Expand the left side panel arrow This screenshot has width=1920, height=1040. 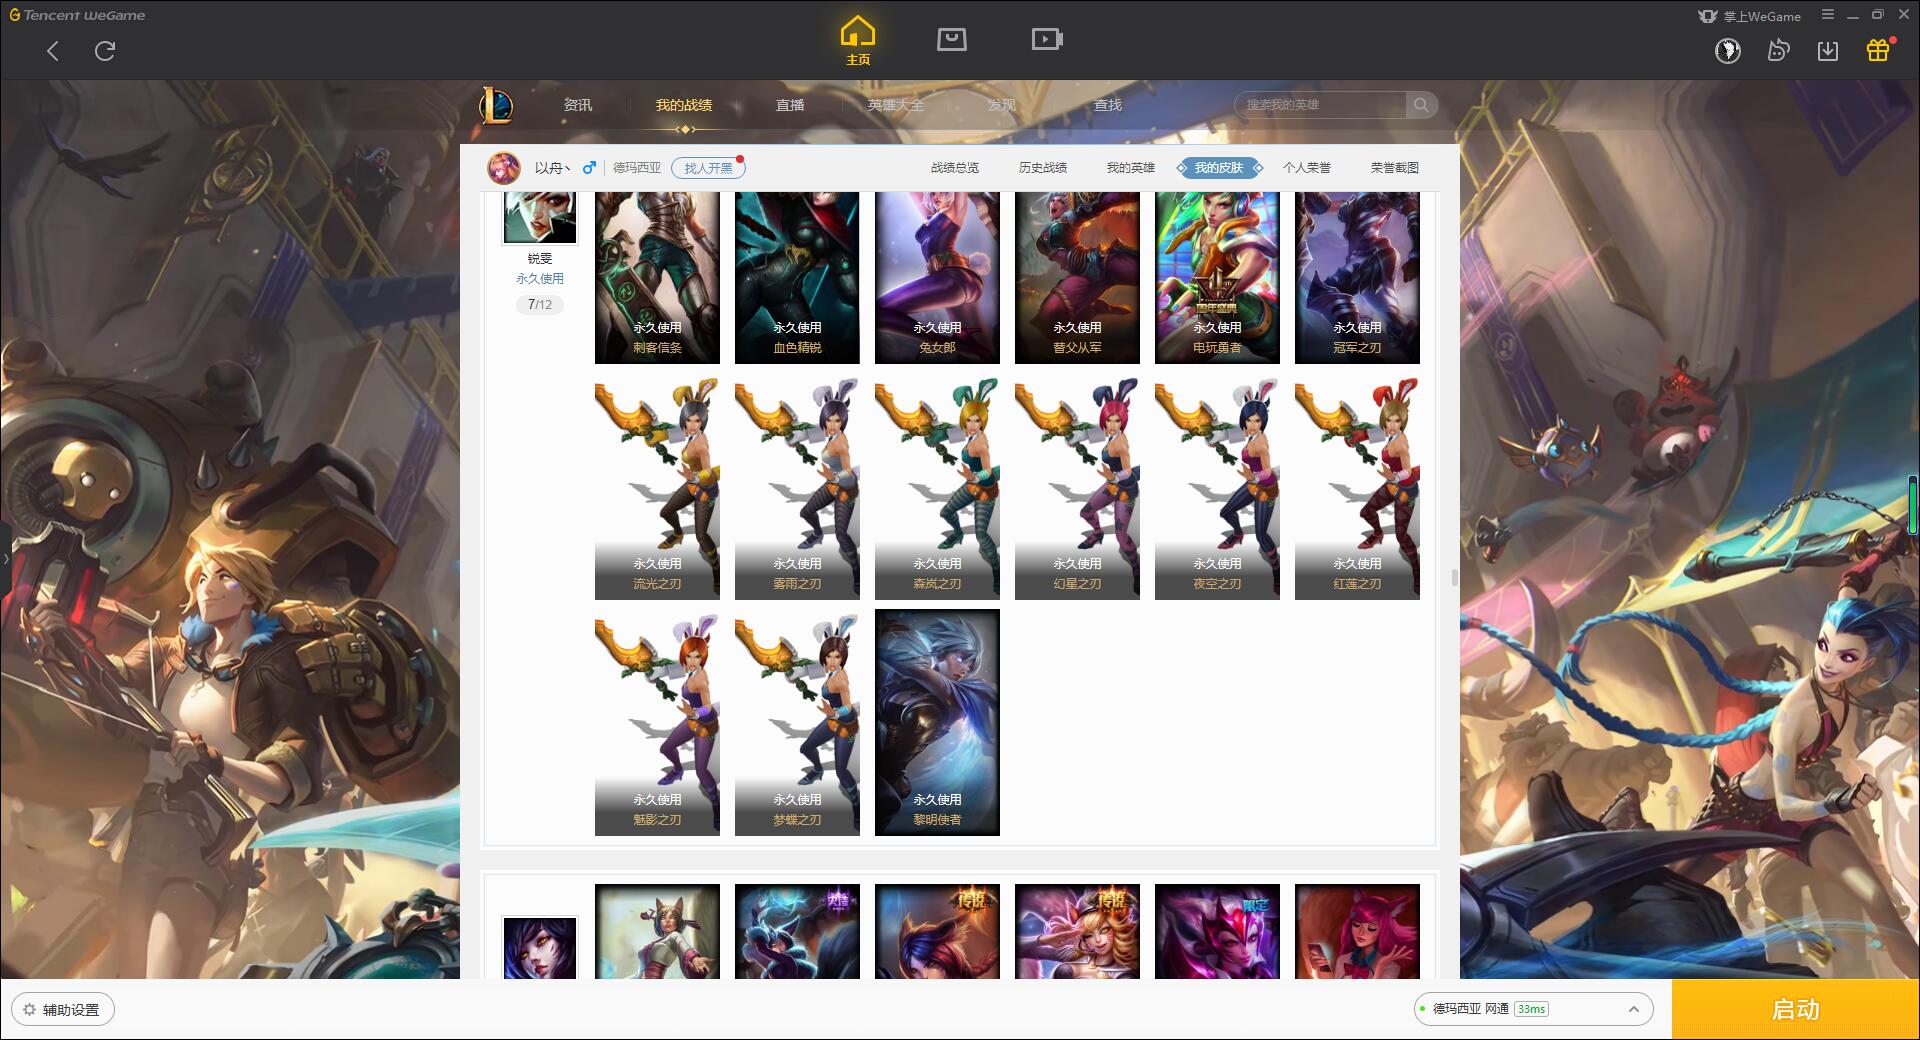tap(6, 558)
